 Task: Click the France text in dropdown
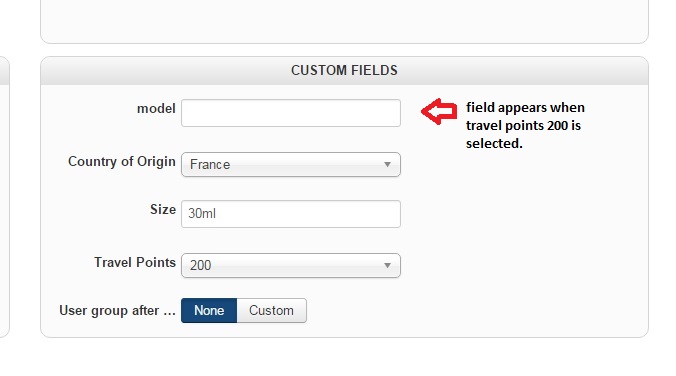pyautogui.click(x=210, y=165)
